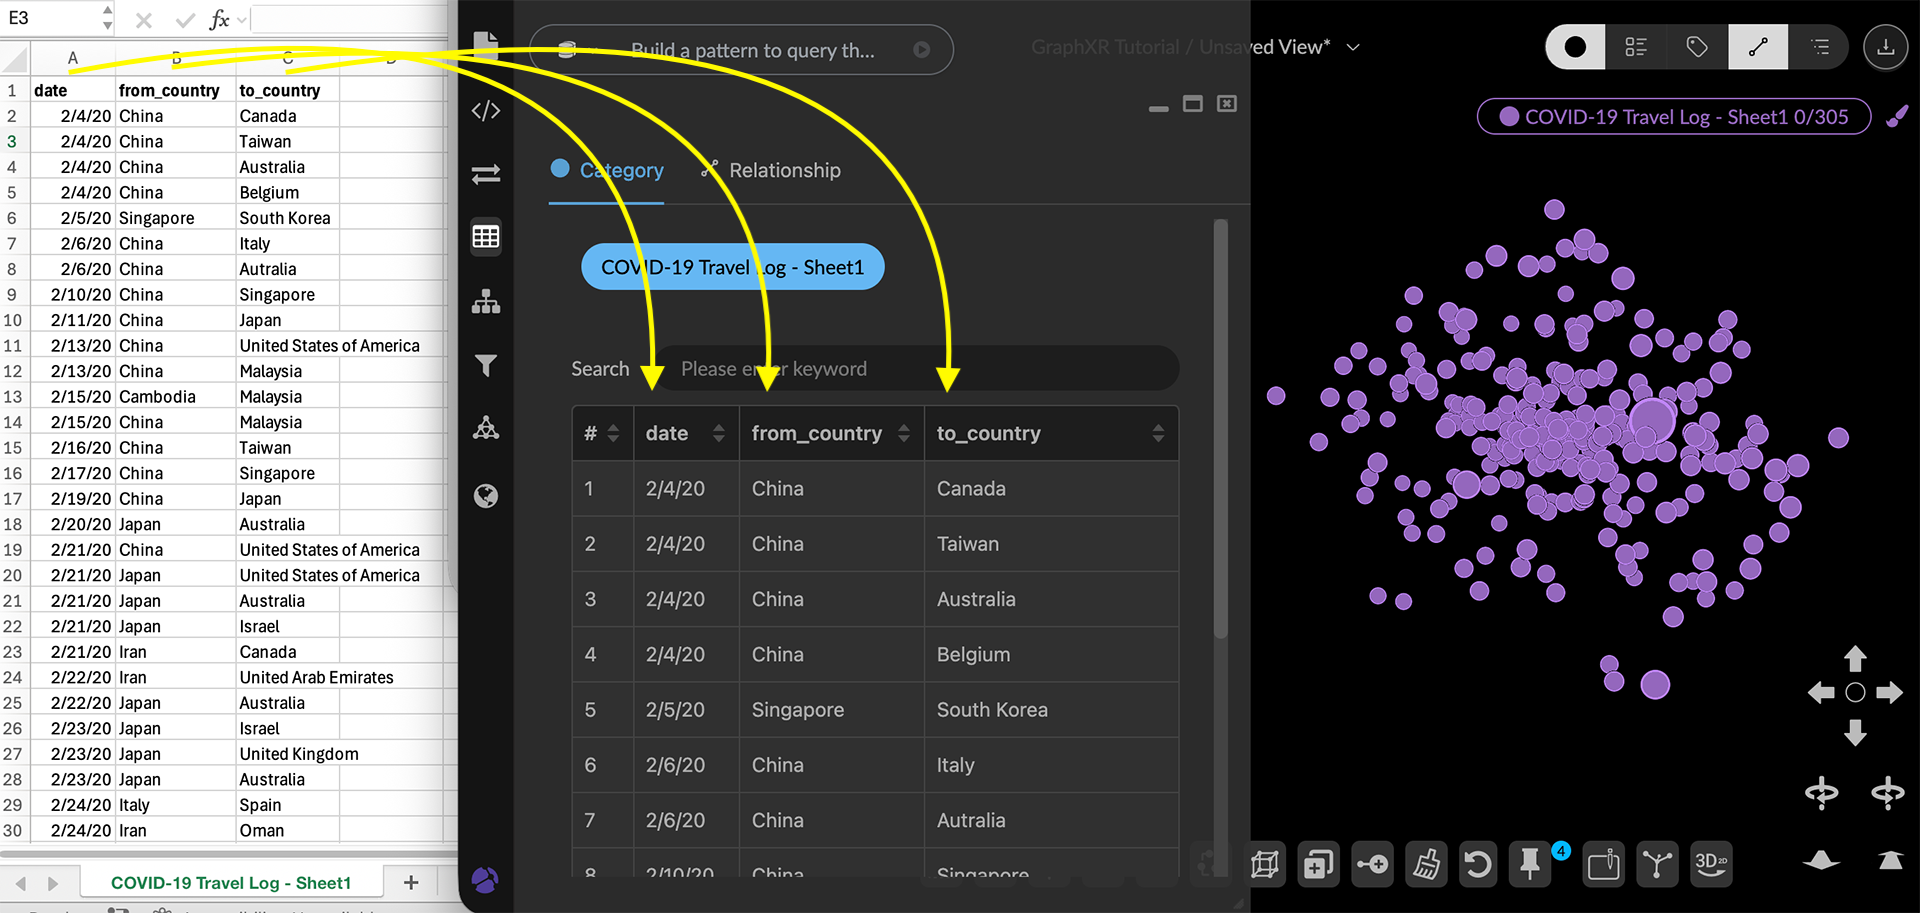Click the code query icon in sidebar
Image resolution: width=1920 pixels, height=913 pixels.
[x=486, y=111]
